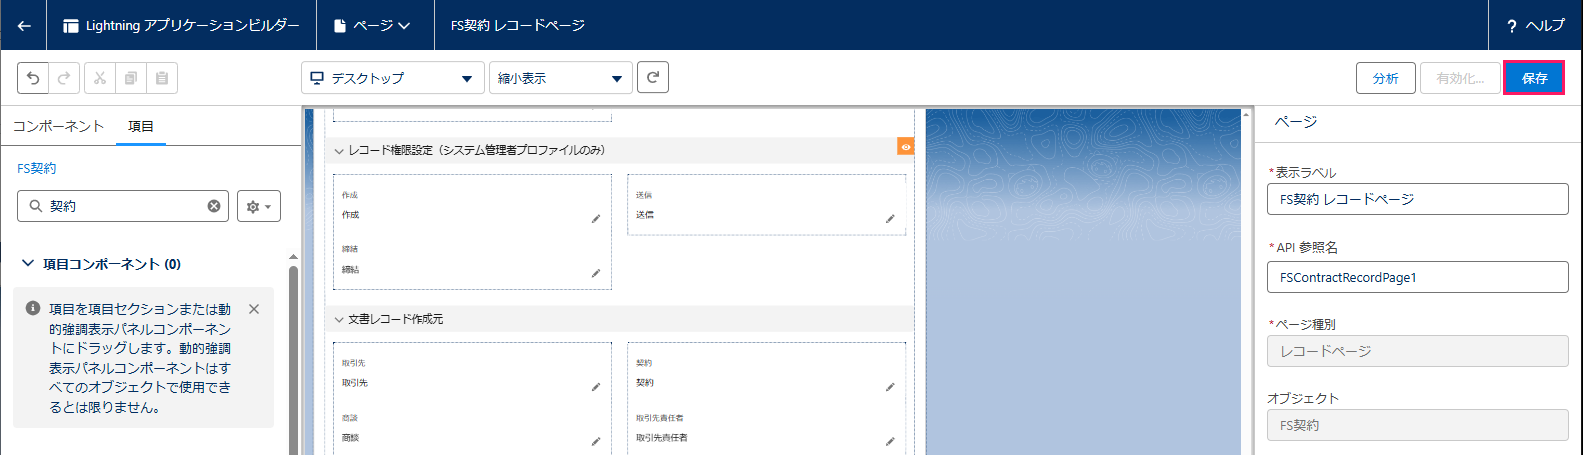Select the 作成 field on canvas

472,206
